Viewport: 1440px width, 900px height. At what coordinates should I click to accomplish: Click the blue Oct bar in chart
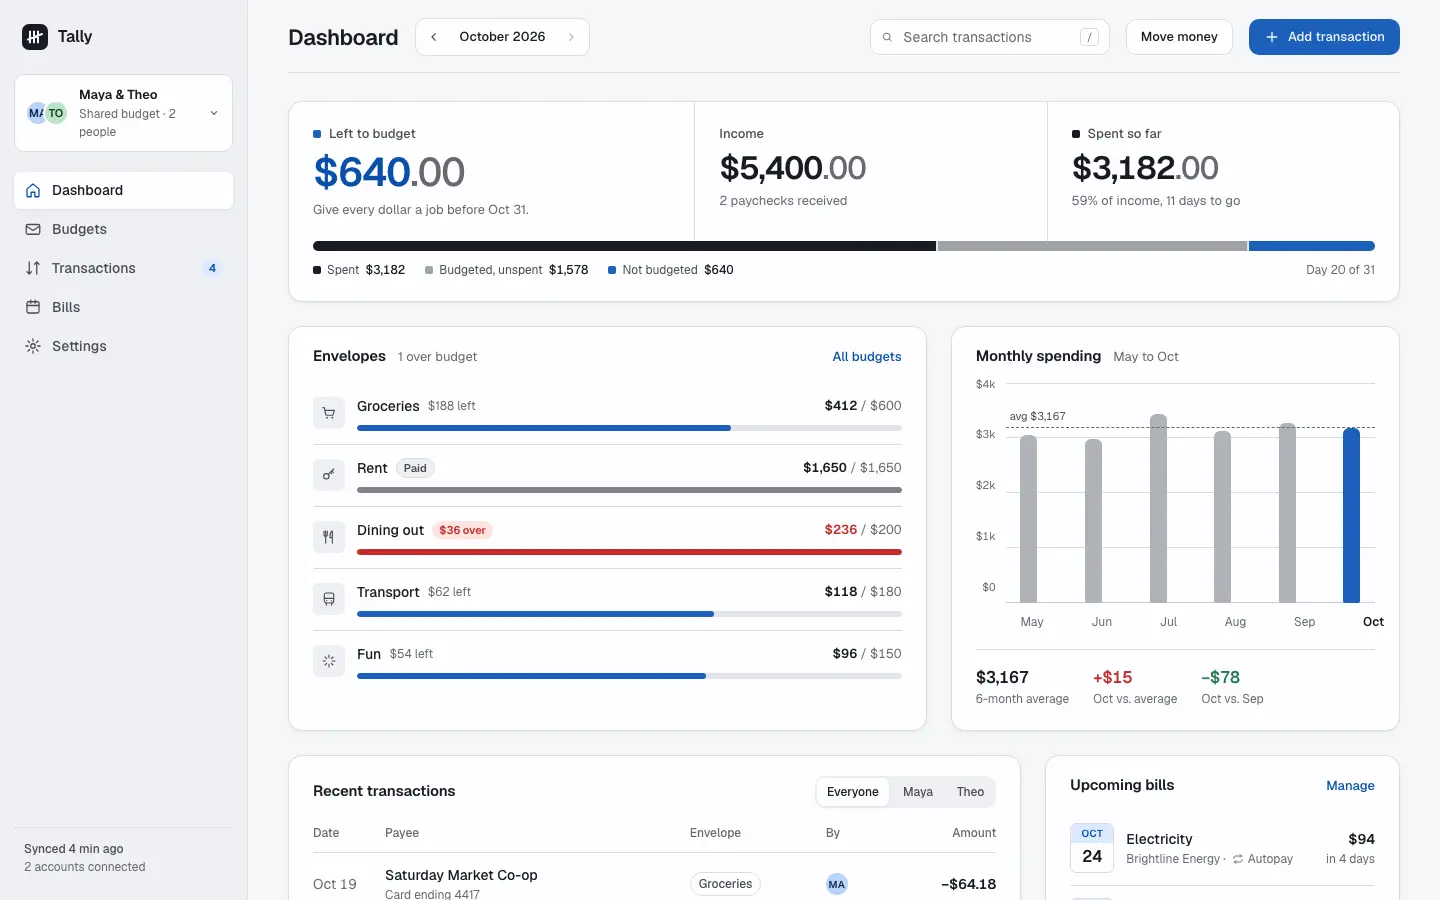(x=1351, y=515)
